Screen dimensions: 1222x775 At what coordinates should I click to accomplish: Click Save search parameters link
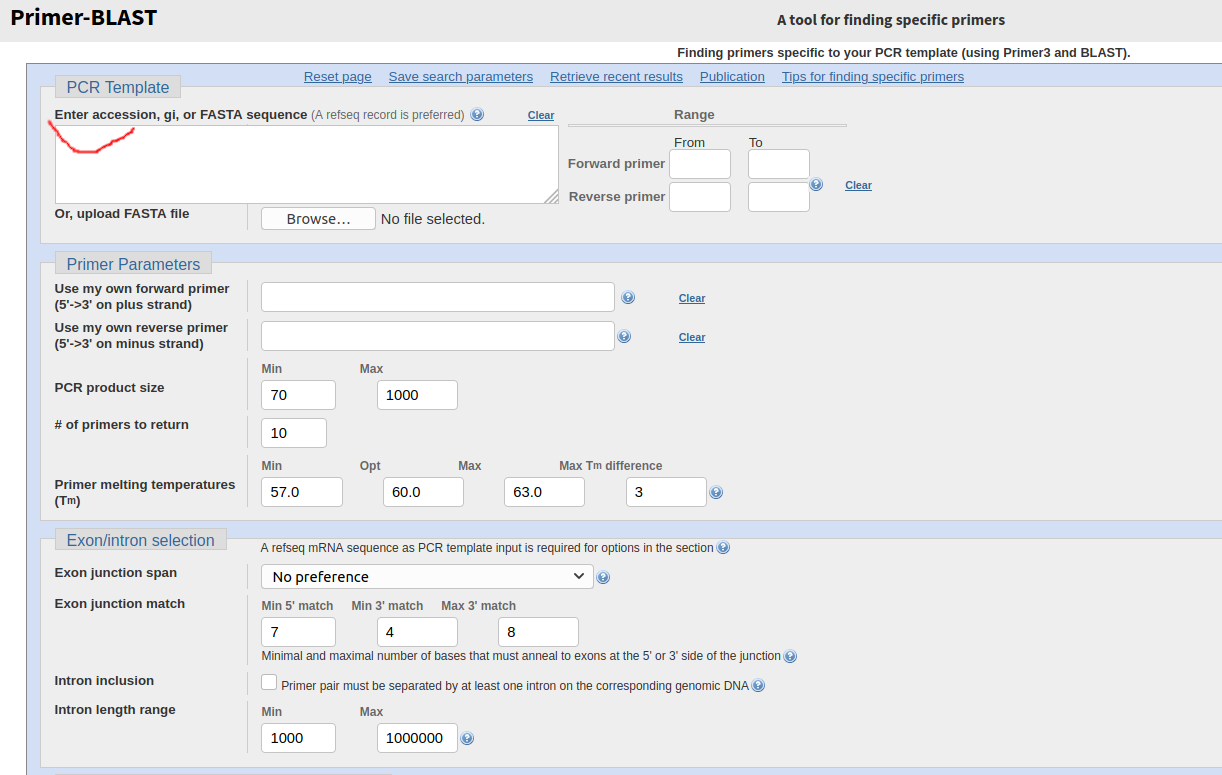tap(461, 77)
